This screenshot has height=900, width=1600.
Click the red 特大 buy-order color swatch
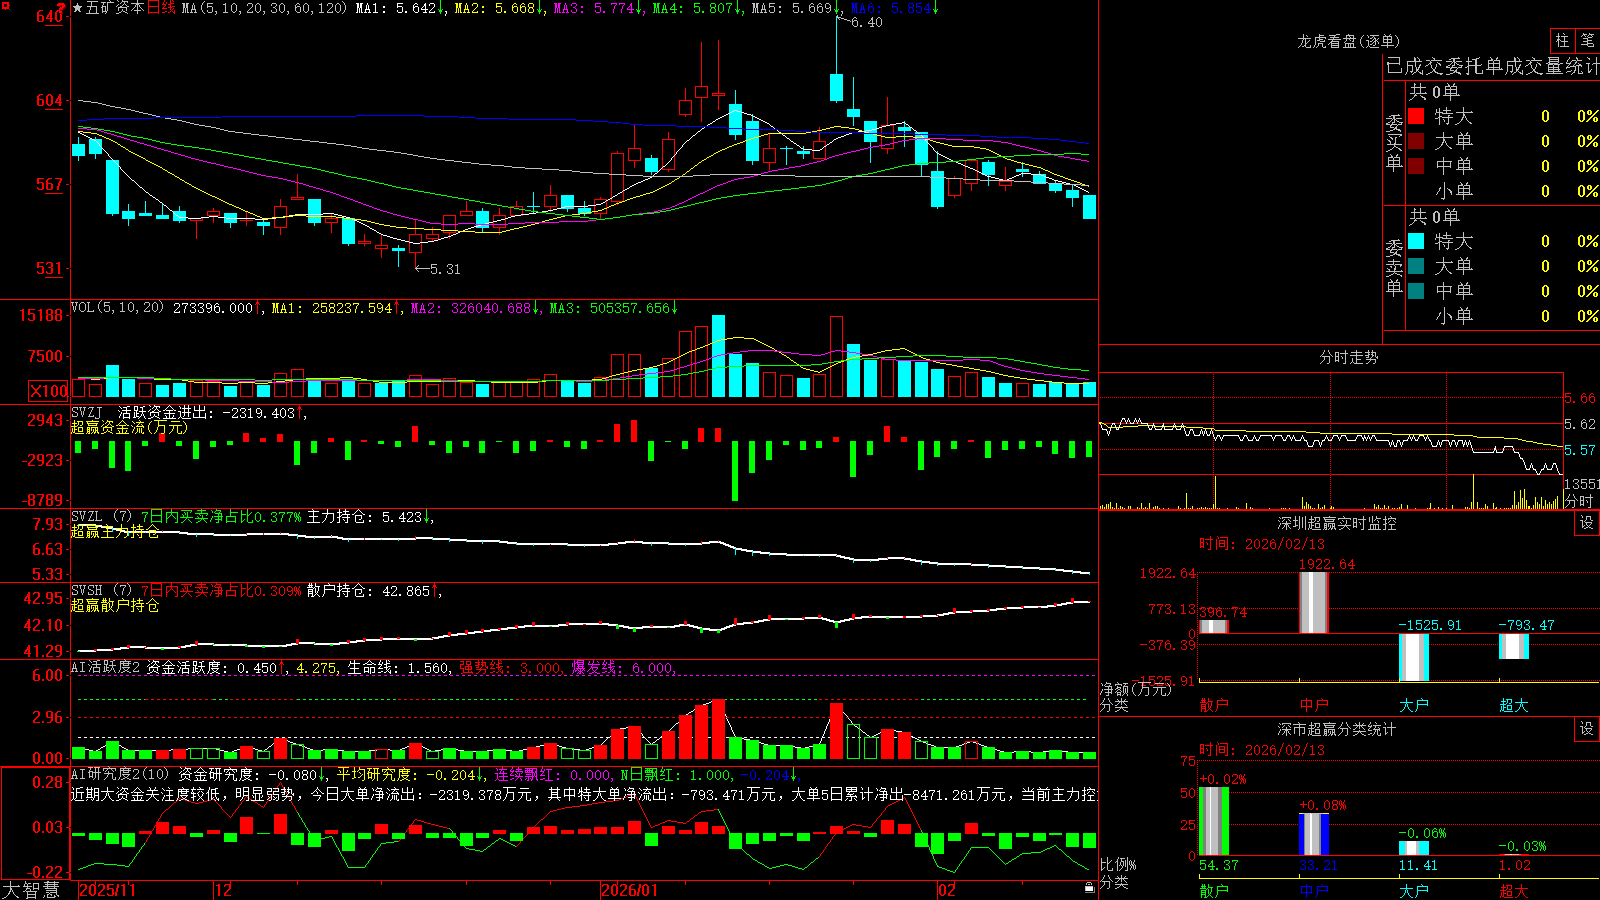click(x=1416, y=116)
